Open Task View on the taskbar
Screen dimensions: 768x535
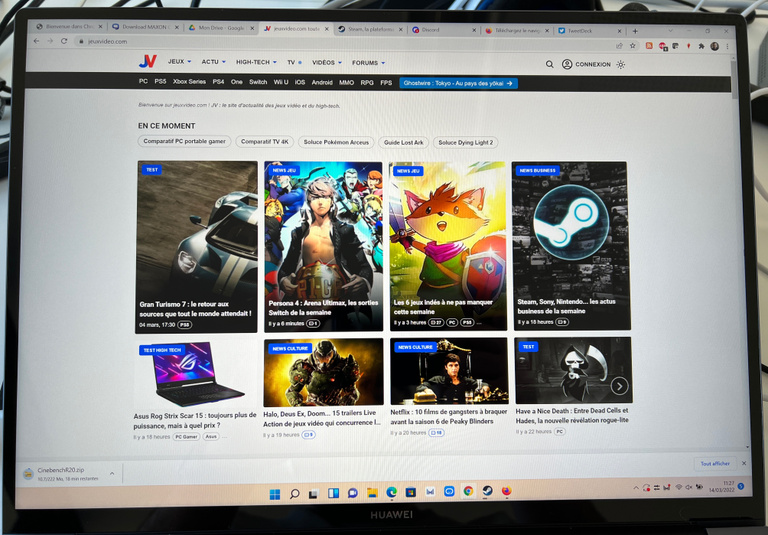pos(313,493)
